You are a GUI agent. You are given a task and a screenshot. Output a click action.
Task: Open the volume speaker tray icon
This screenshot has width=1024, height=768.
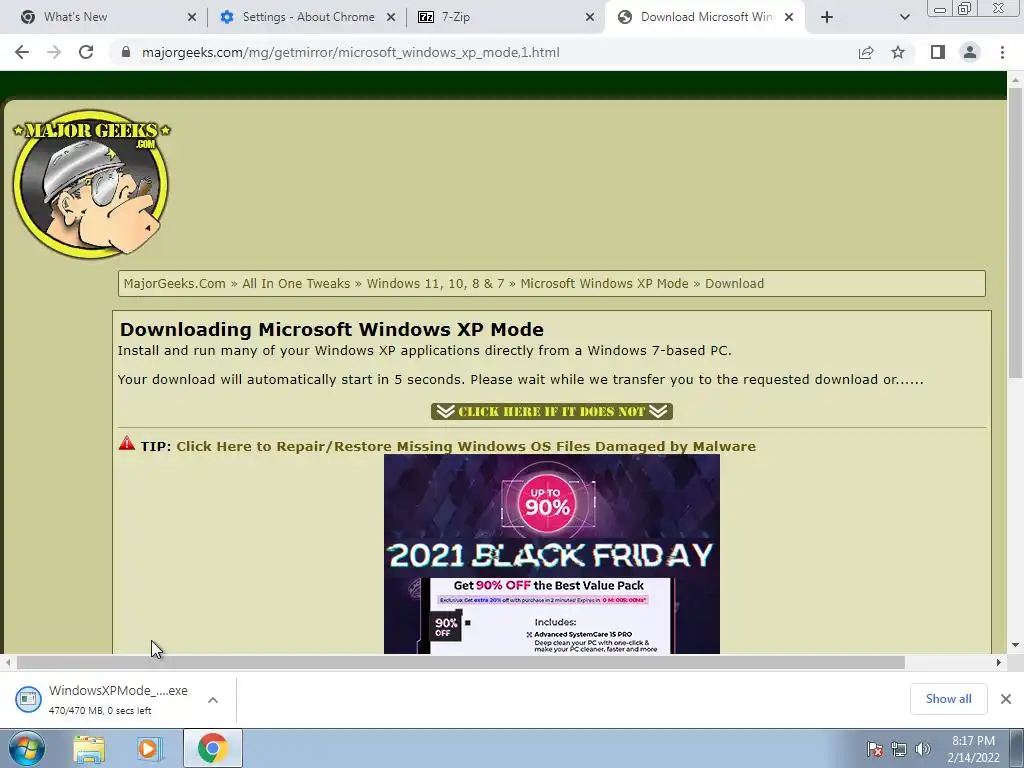923,749
